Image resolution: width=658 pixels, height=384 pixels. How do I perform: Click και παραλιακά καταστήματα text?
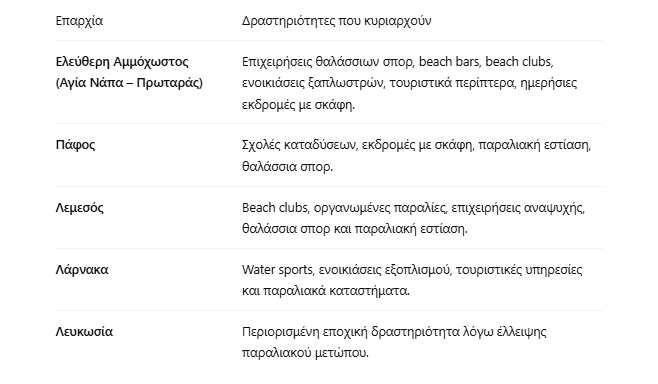click(326, 290)
